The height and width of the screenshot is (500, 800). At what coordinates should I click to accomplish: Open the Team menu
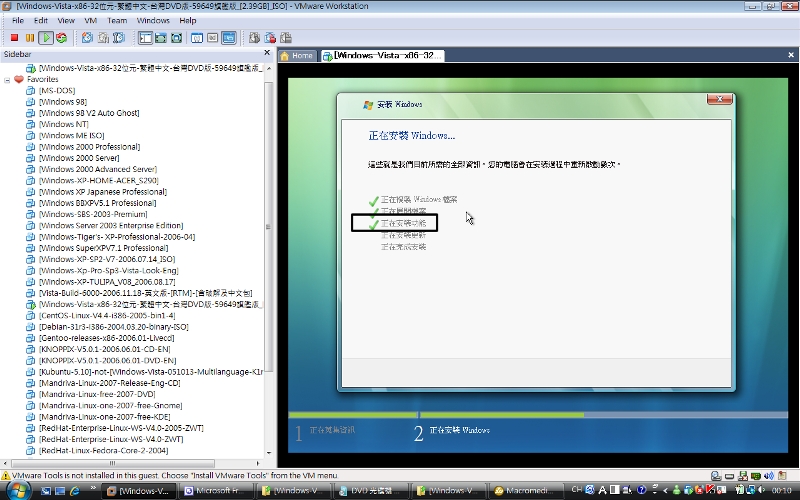[117, 20]
